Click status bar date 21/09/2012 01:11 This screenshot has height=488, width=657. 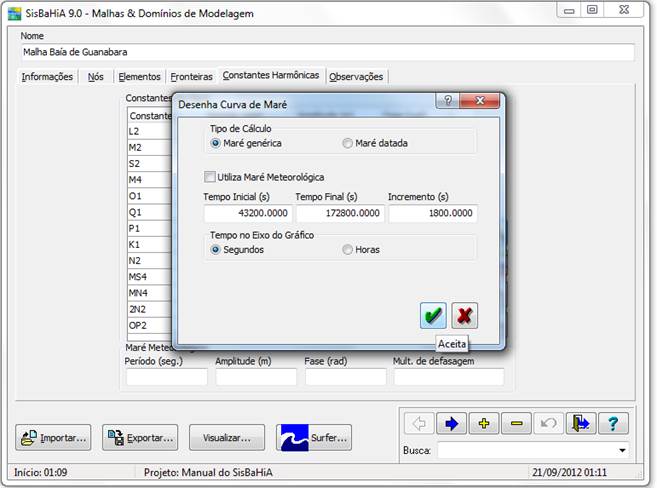569,473
